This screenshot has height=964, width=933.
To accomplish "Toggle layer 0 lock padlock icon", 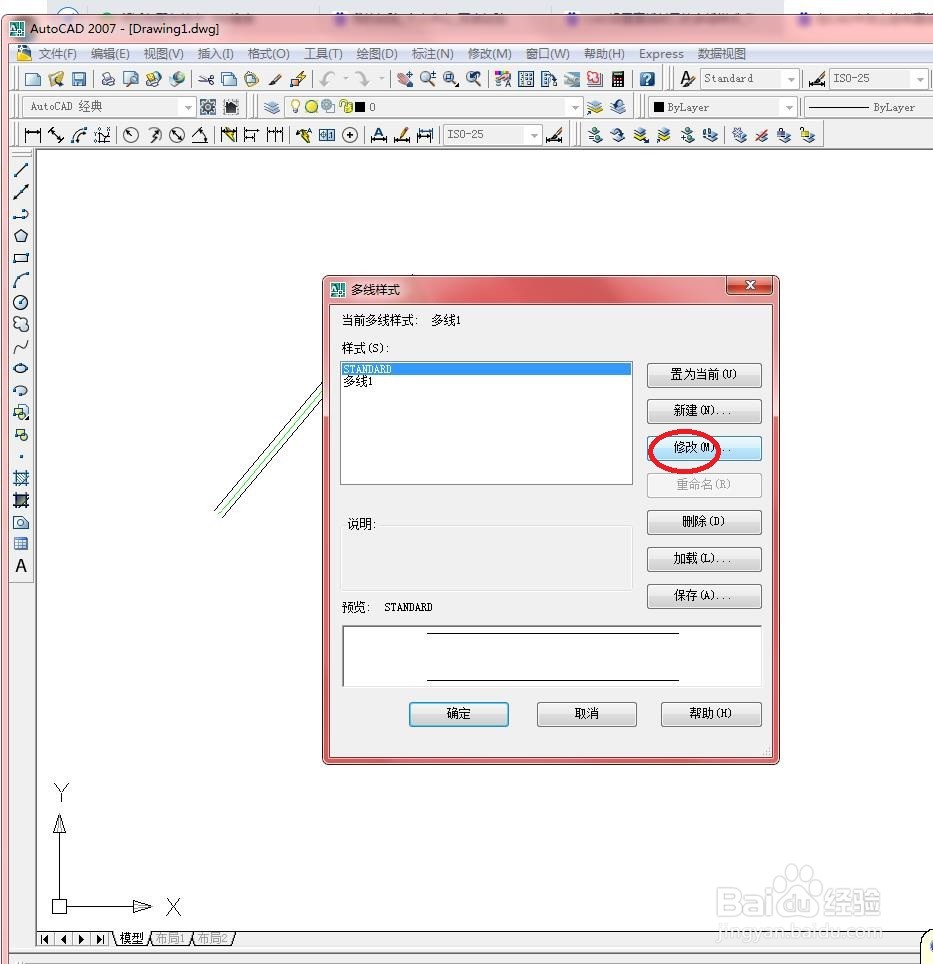I will pyautogui.click(x=346, y=107).
